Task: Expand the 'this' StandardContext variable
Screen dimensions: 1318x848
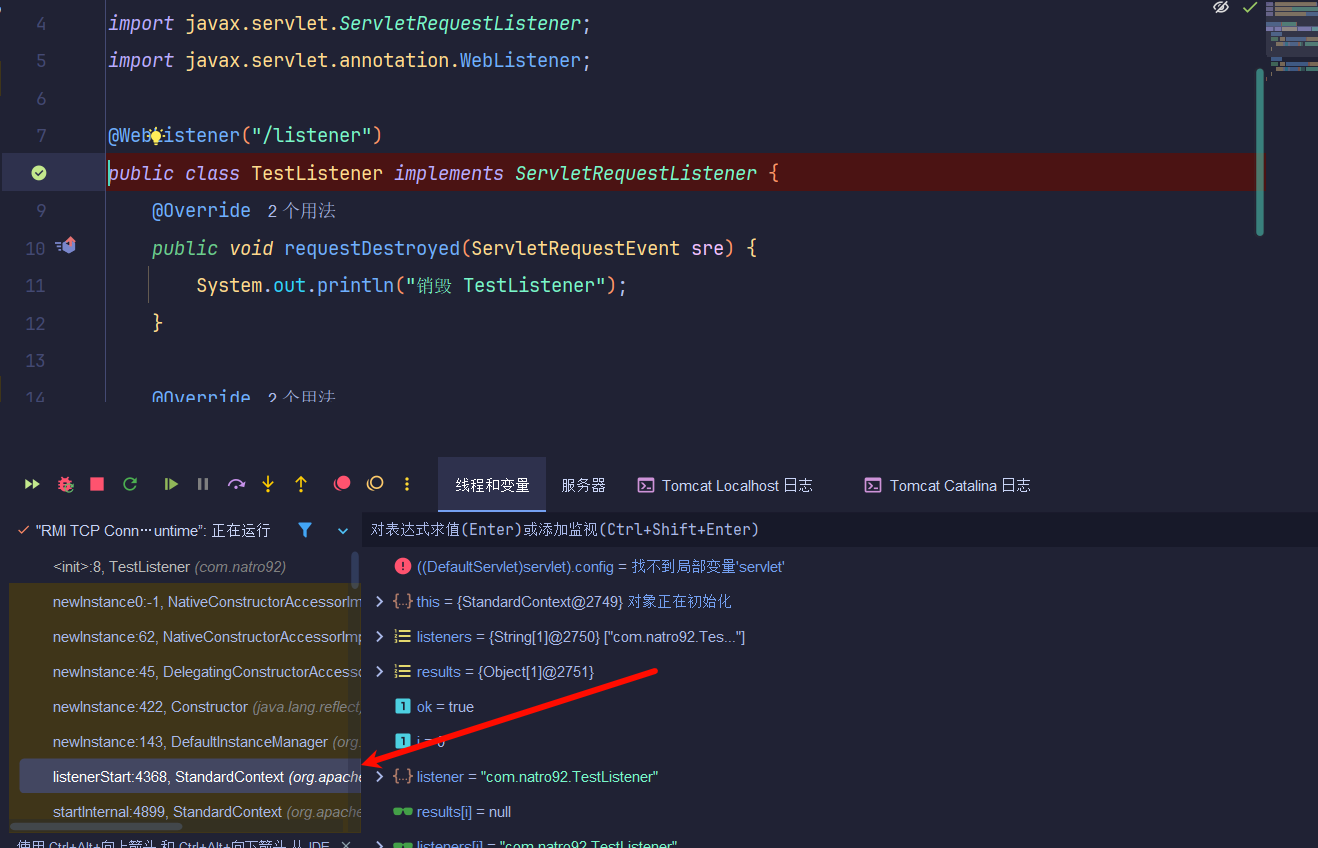Action: coord(379,602)
